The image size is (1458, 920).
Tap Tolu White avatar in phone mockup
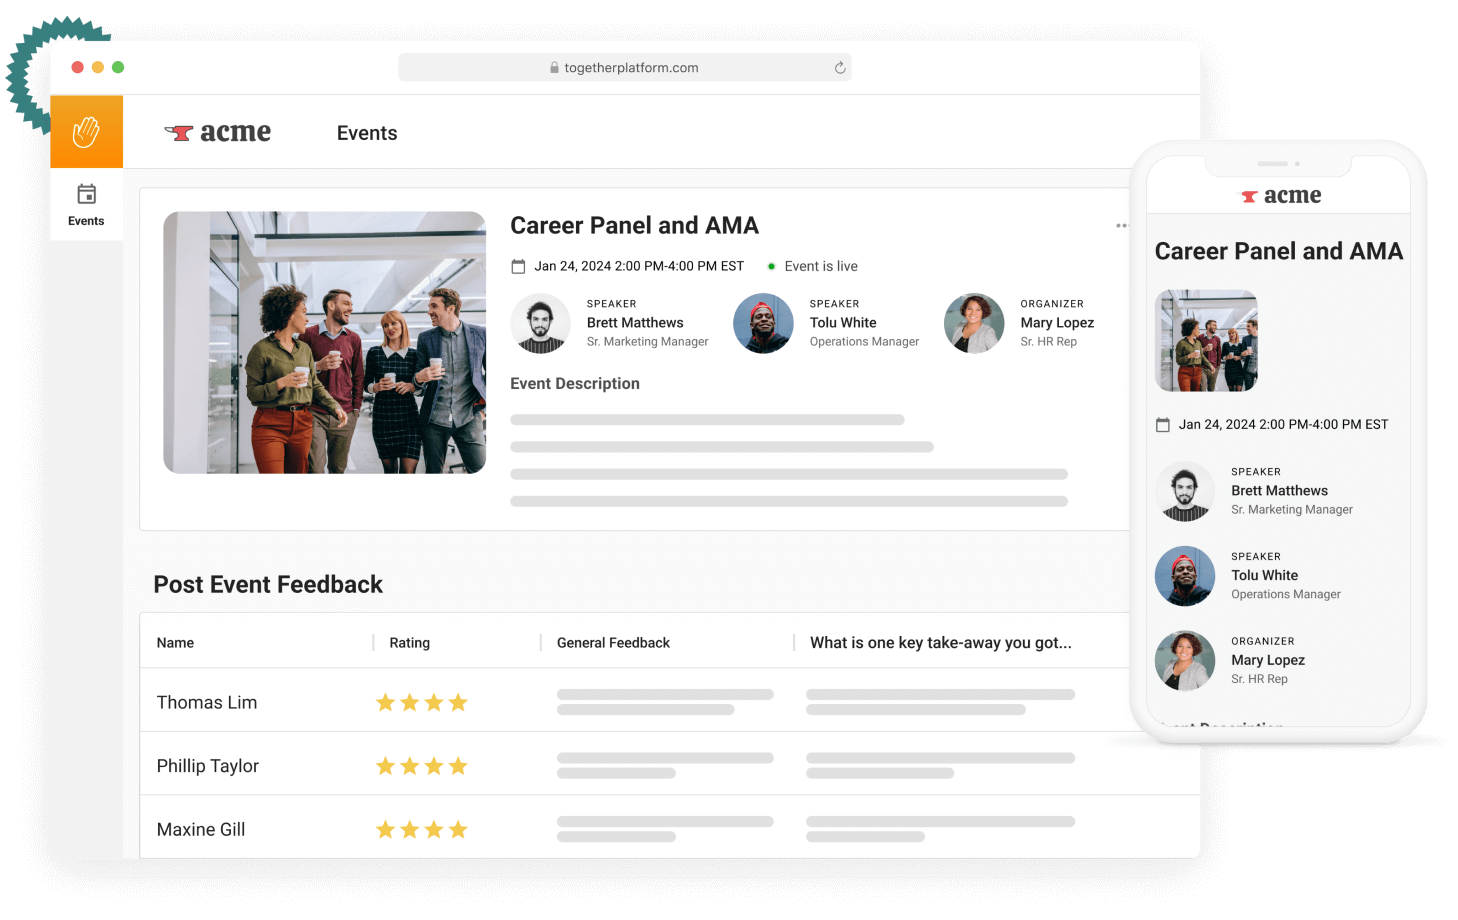click(x=1185, y=576)
